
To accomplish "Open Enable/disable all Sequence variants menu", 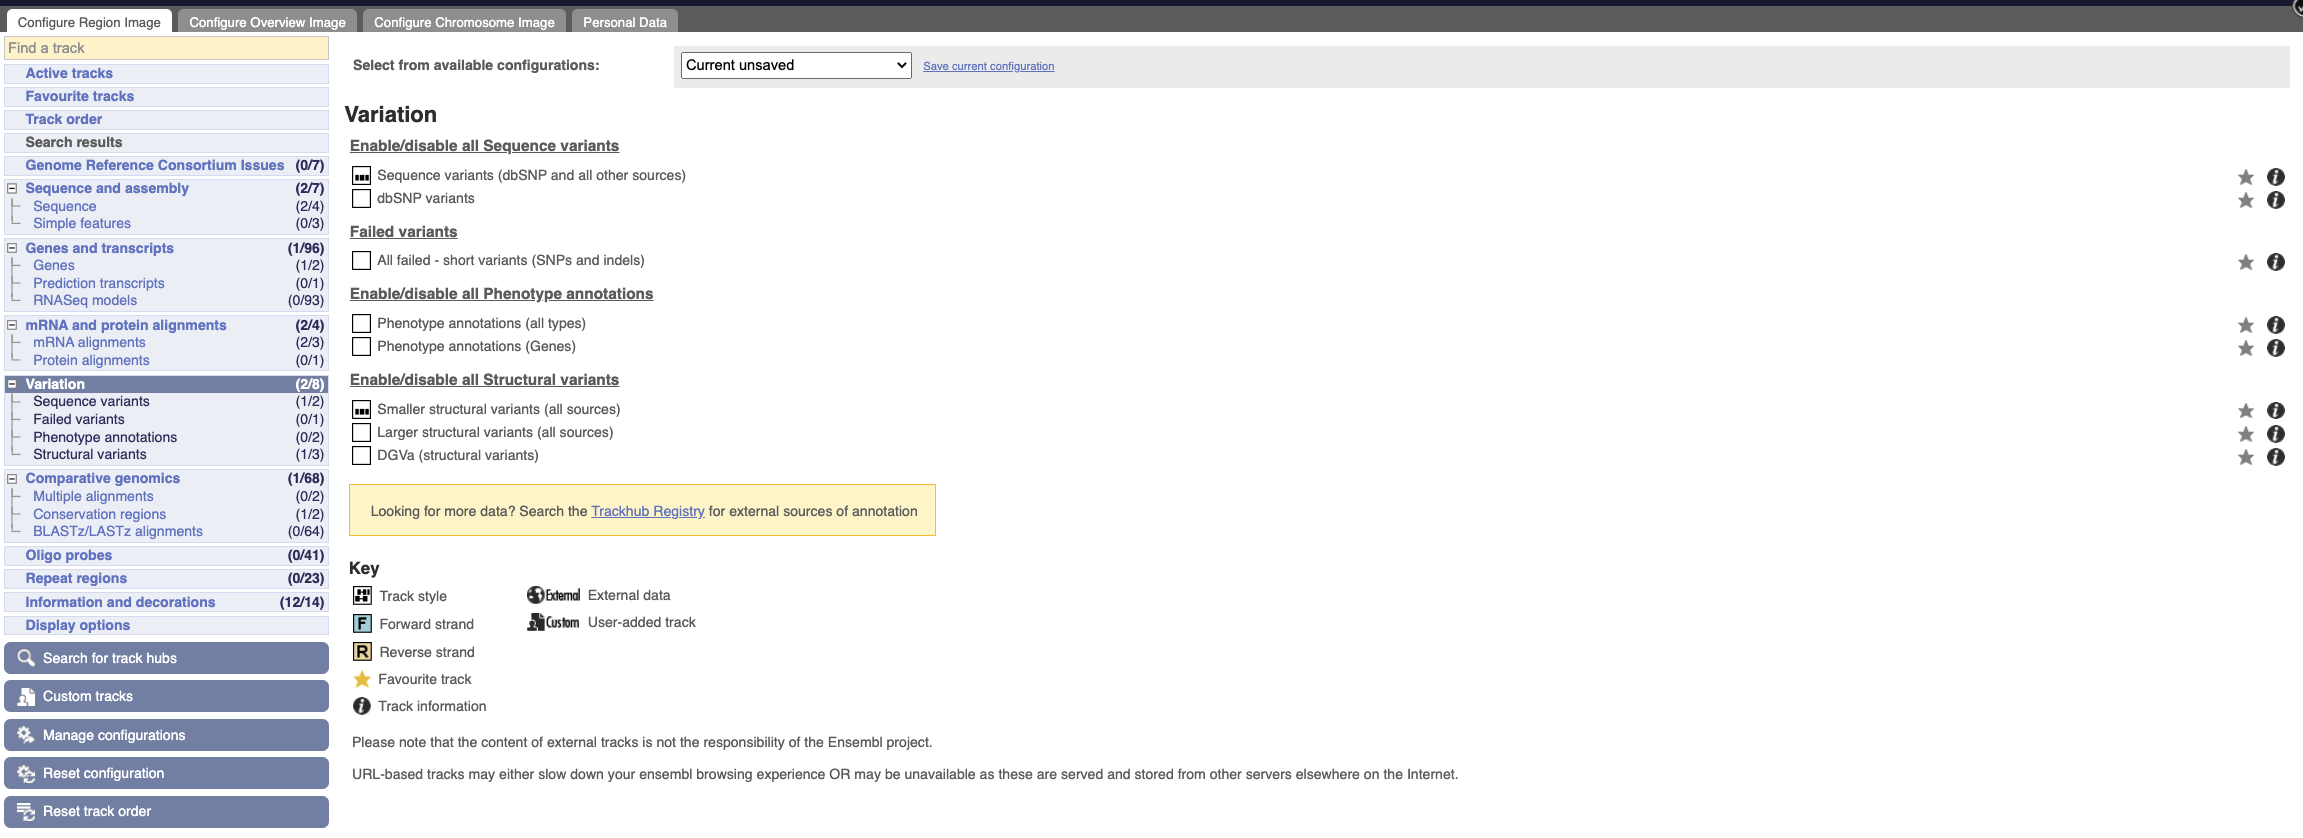I will pos(484,146).
